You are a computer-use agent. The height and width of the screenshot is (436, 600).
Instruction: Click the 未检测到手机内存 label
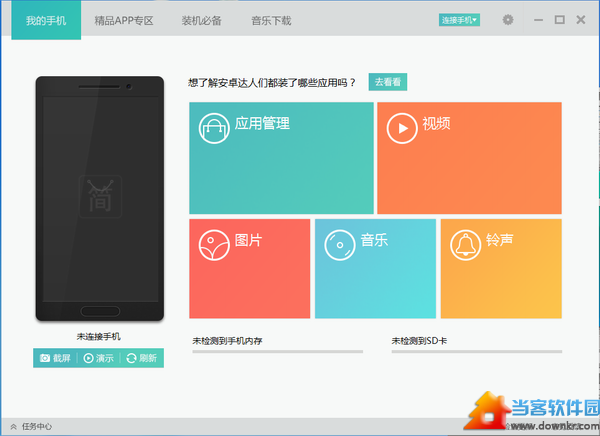pyautogui.click(x=227, y=341)
